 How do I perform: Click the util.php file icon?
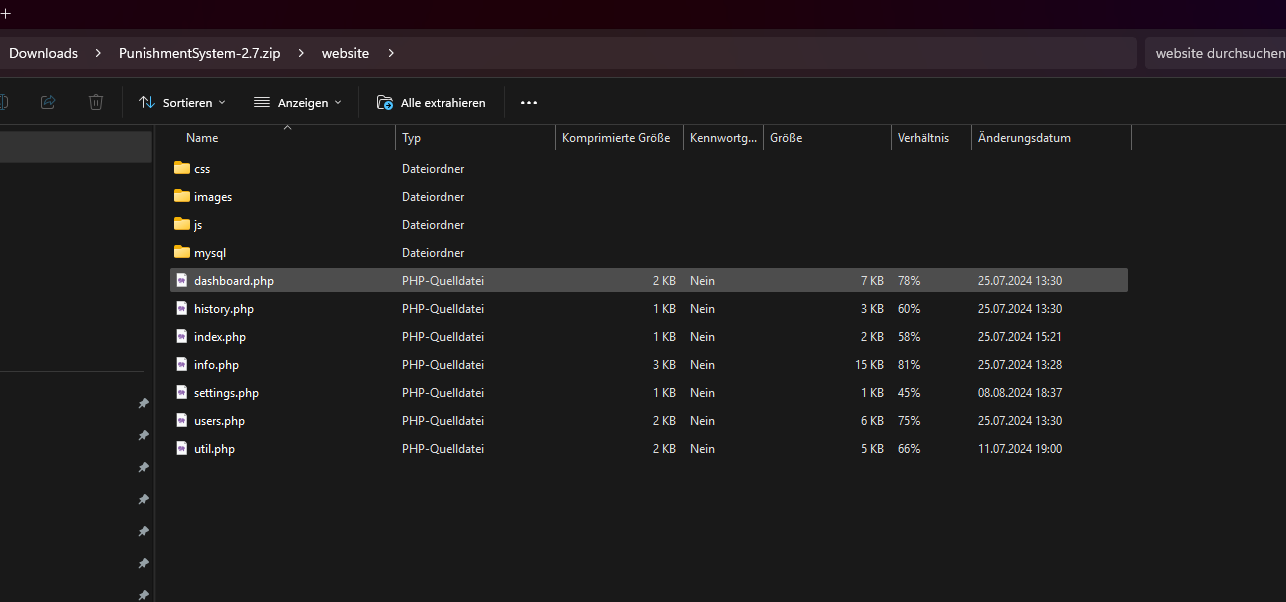[x=181, y=448]
